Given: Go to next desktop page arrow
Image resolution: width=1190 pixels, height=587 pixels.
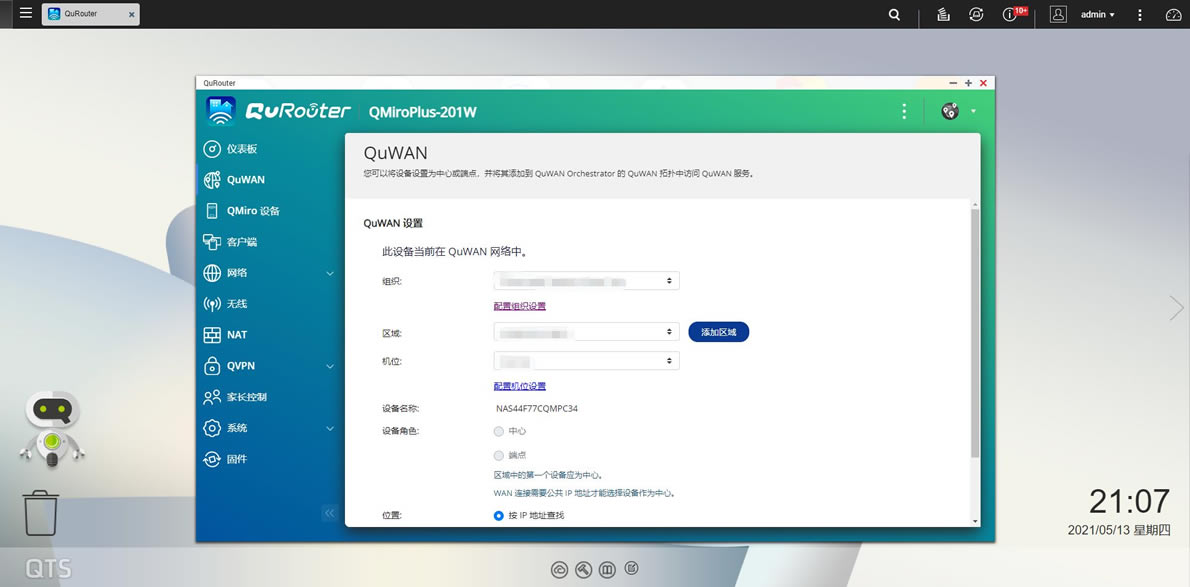Looking at the screenshot, I should (x=1176, y=308).
